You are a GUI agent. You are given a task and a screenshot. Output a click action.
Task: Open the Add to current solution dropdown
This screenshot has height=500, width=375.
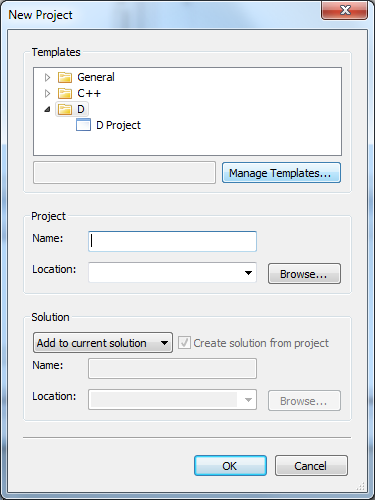tap(103, 342)
